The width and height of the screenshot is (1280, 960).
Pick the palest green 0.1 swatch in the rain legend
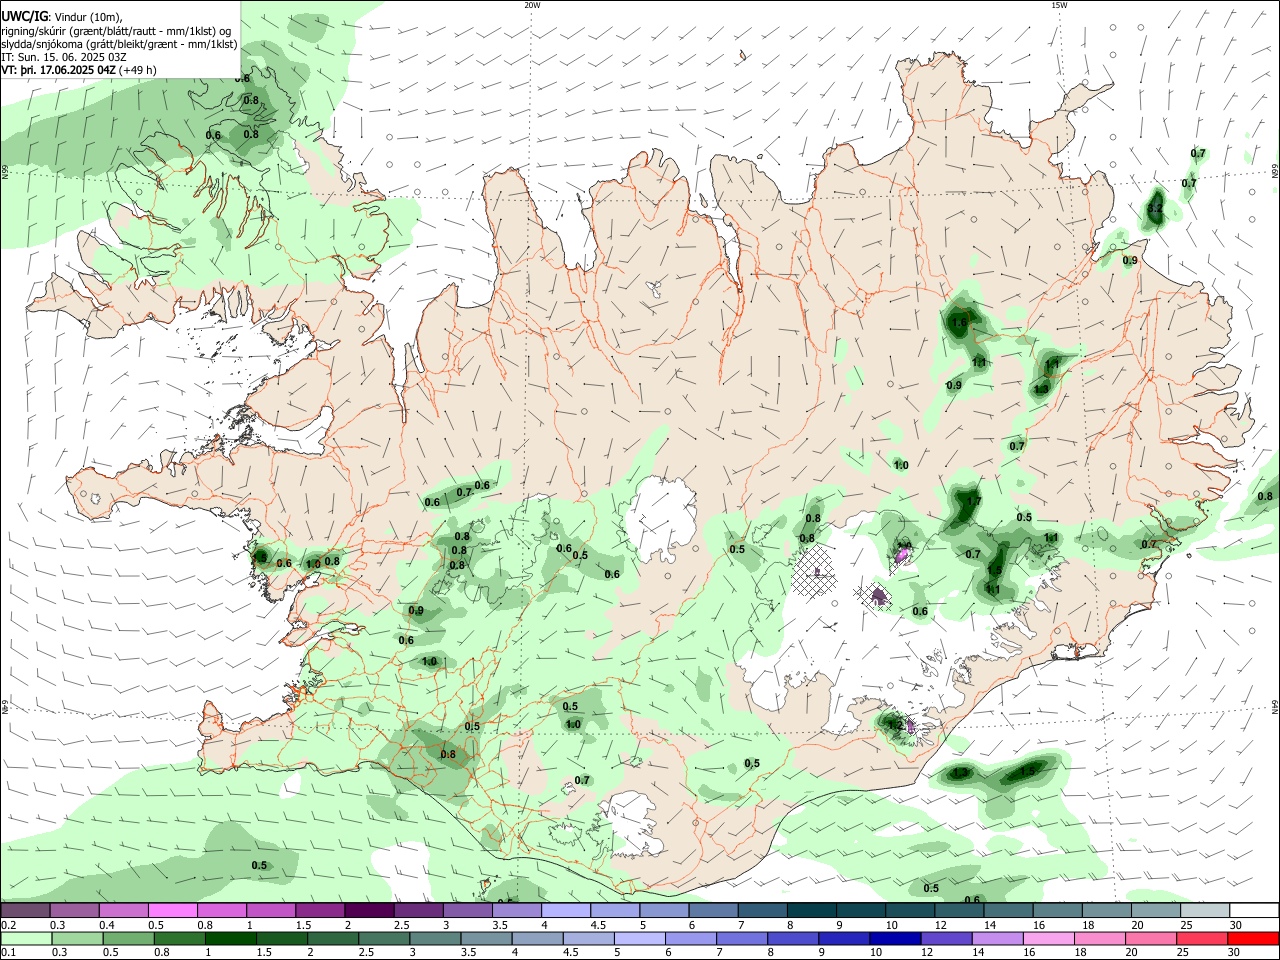(25, 938)
